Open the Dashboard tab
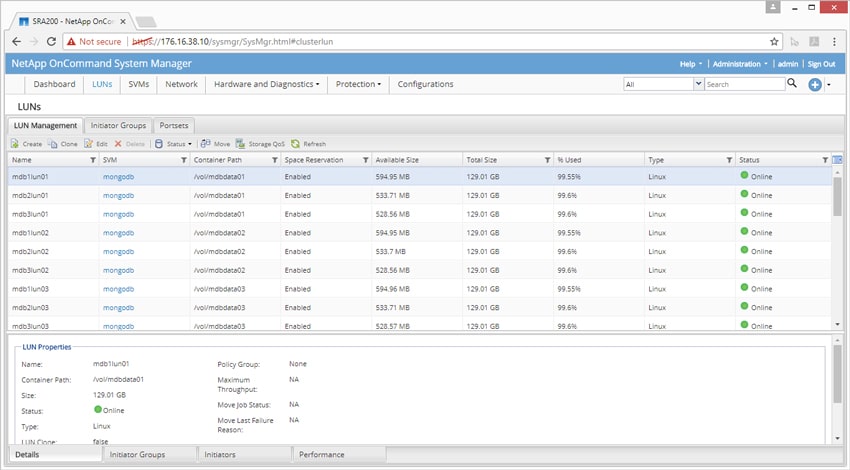 point(54,84)
